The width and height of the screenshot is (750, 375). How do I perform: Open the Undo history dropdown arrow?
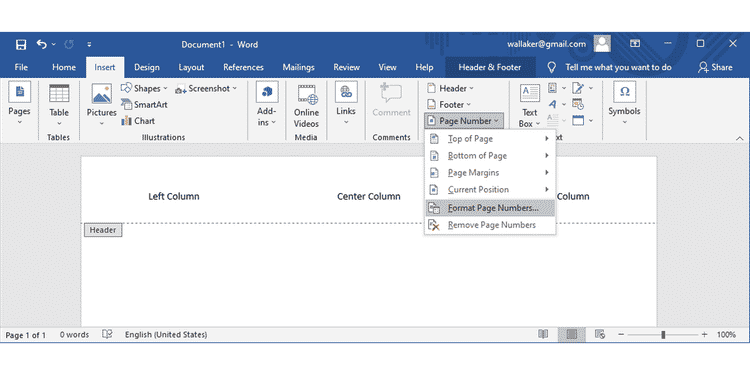tap(54, 44)
